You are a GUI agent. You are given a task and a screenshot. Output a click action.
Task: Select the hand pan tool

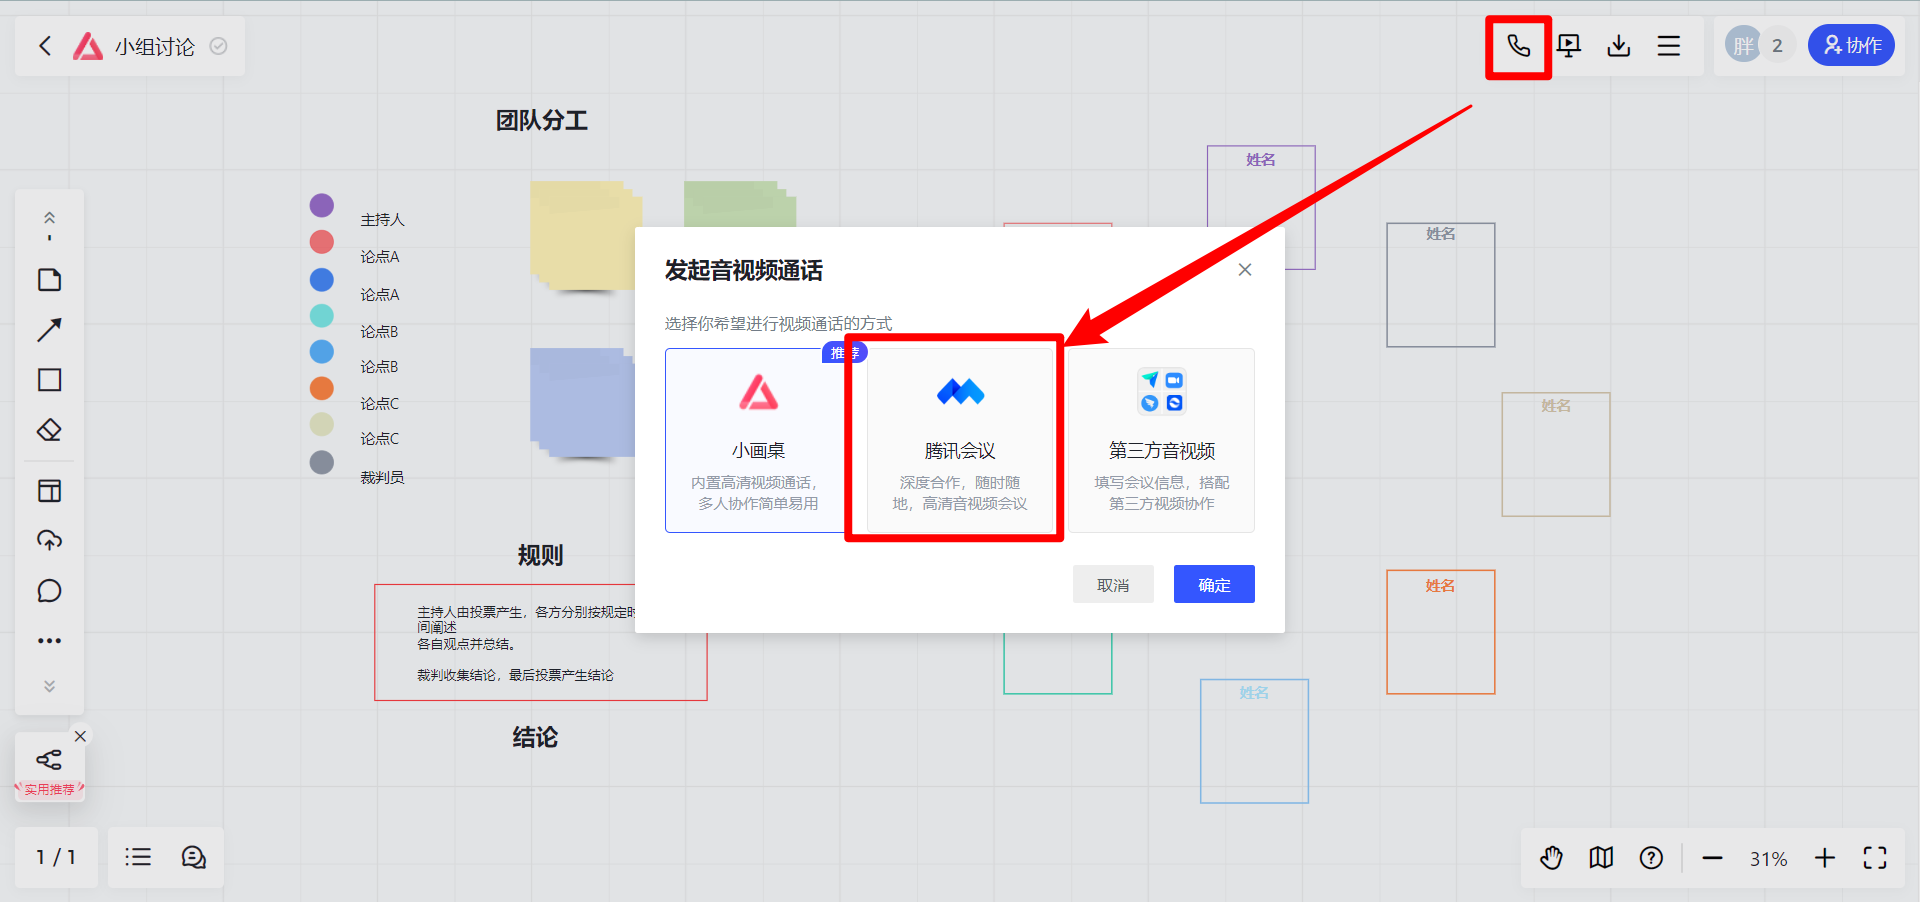coord(1551,858)
